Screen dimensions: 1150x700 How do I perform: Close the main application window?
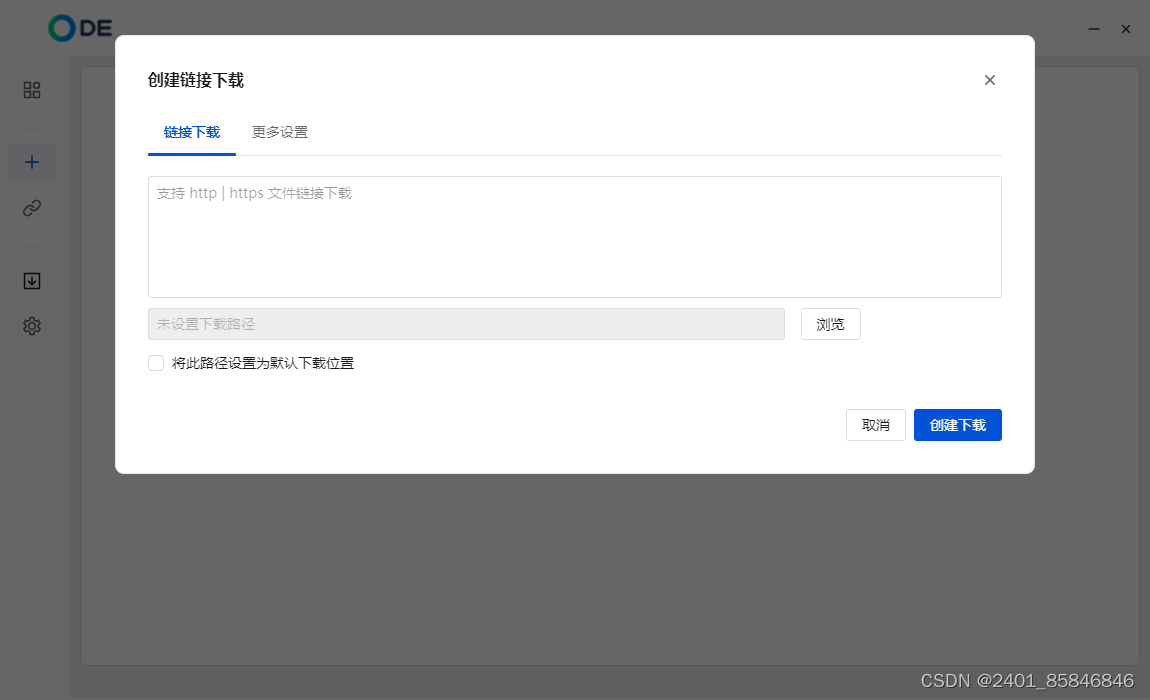1126,29
